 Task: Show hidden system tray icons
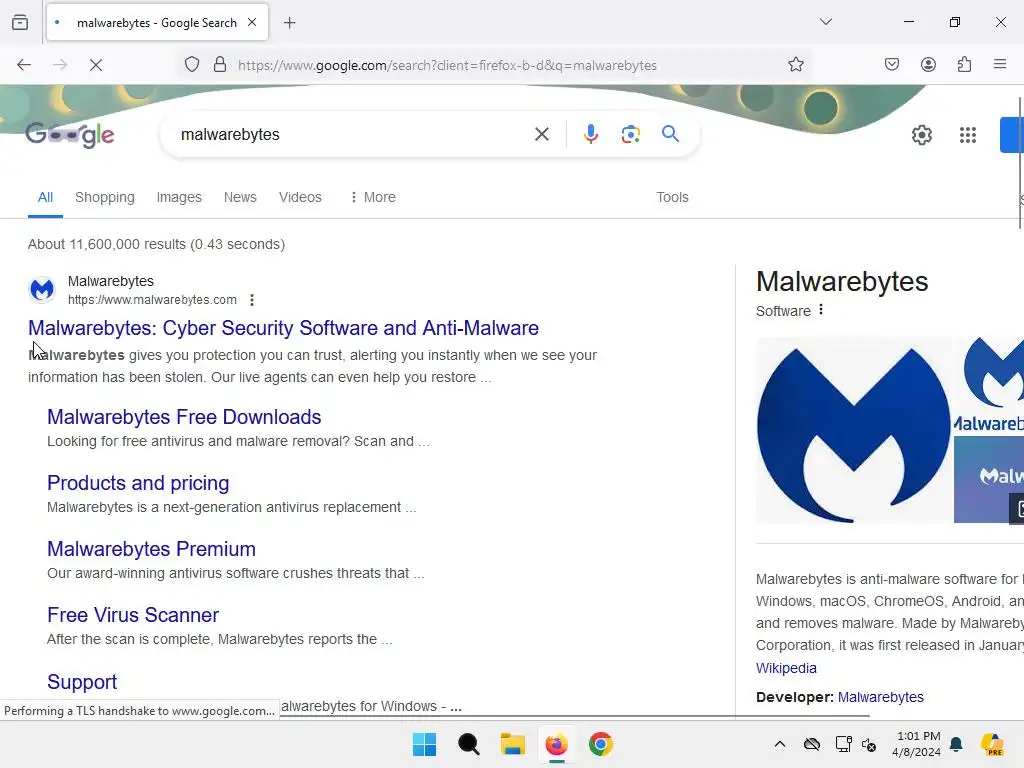coord(780,744)
